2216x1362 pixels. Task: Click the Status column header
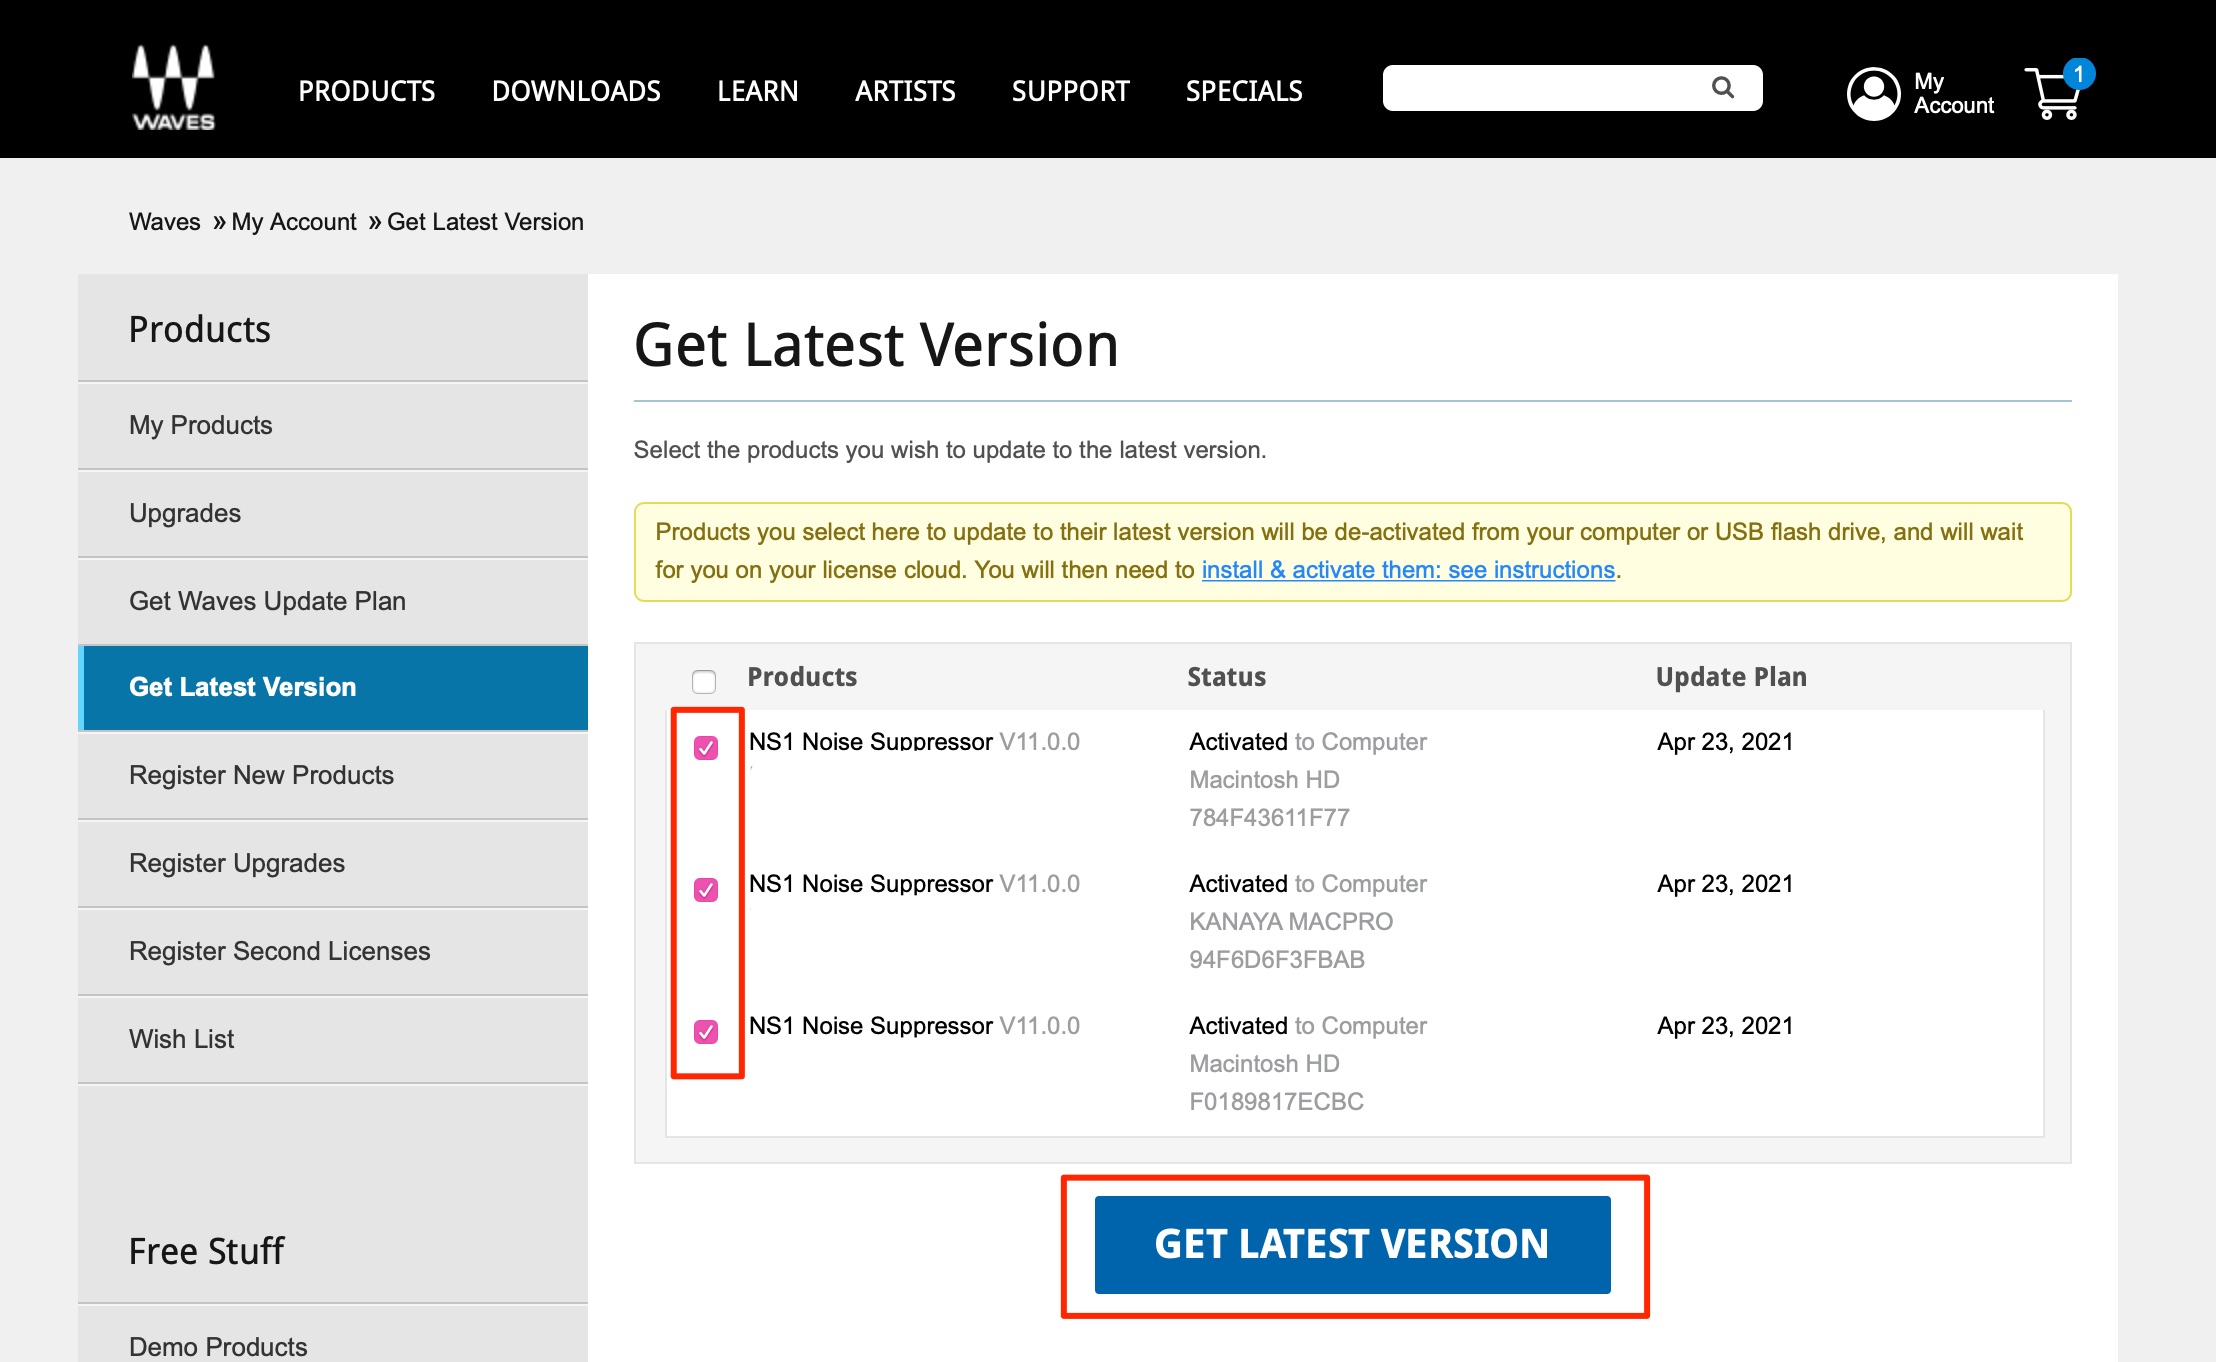pos(1226,677)
